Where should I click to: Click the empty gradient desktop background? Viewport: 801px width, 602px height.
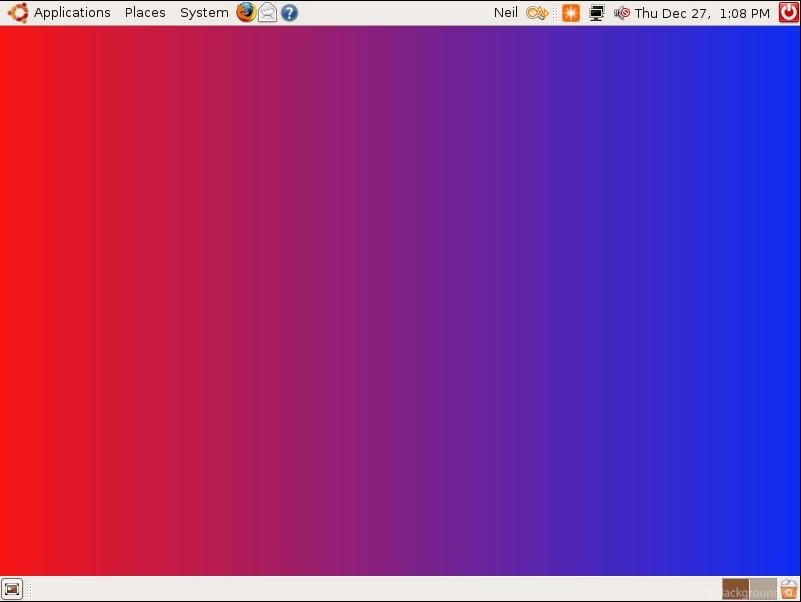pyautogui.click(x=400, y=300)
